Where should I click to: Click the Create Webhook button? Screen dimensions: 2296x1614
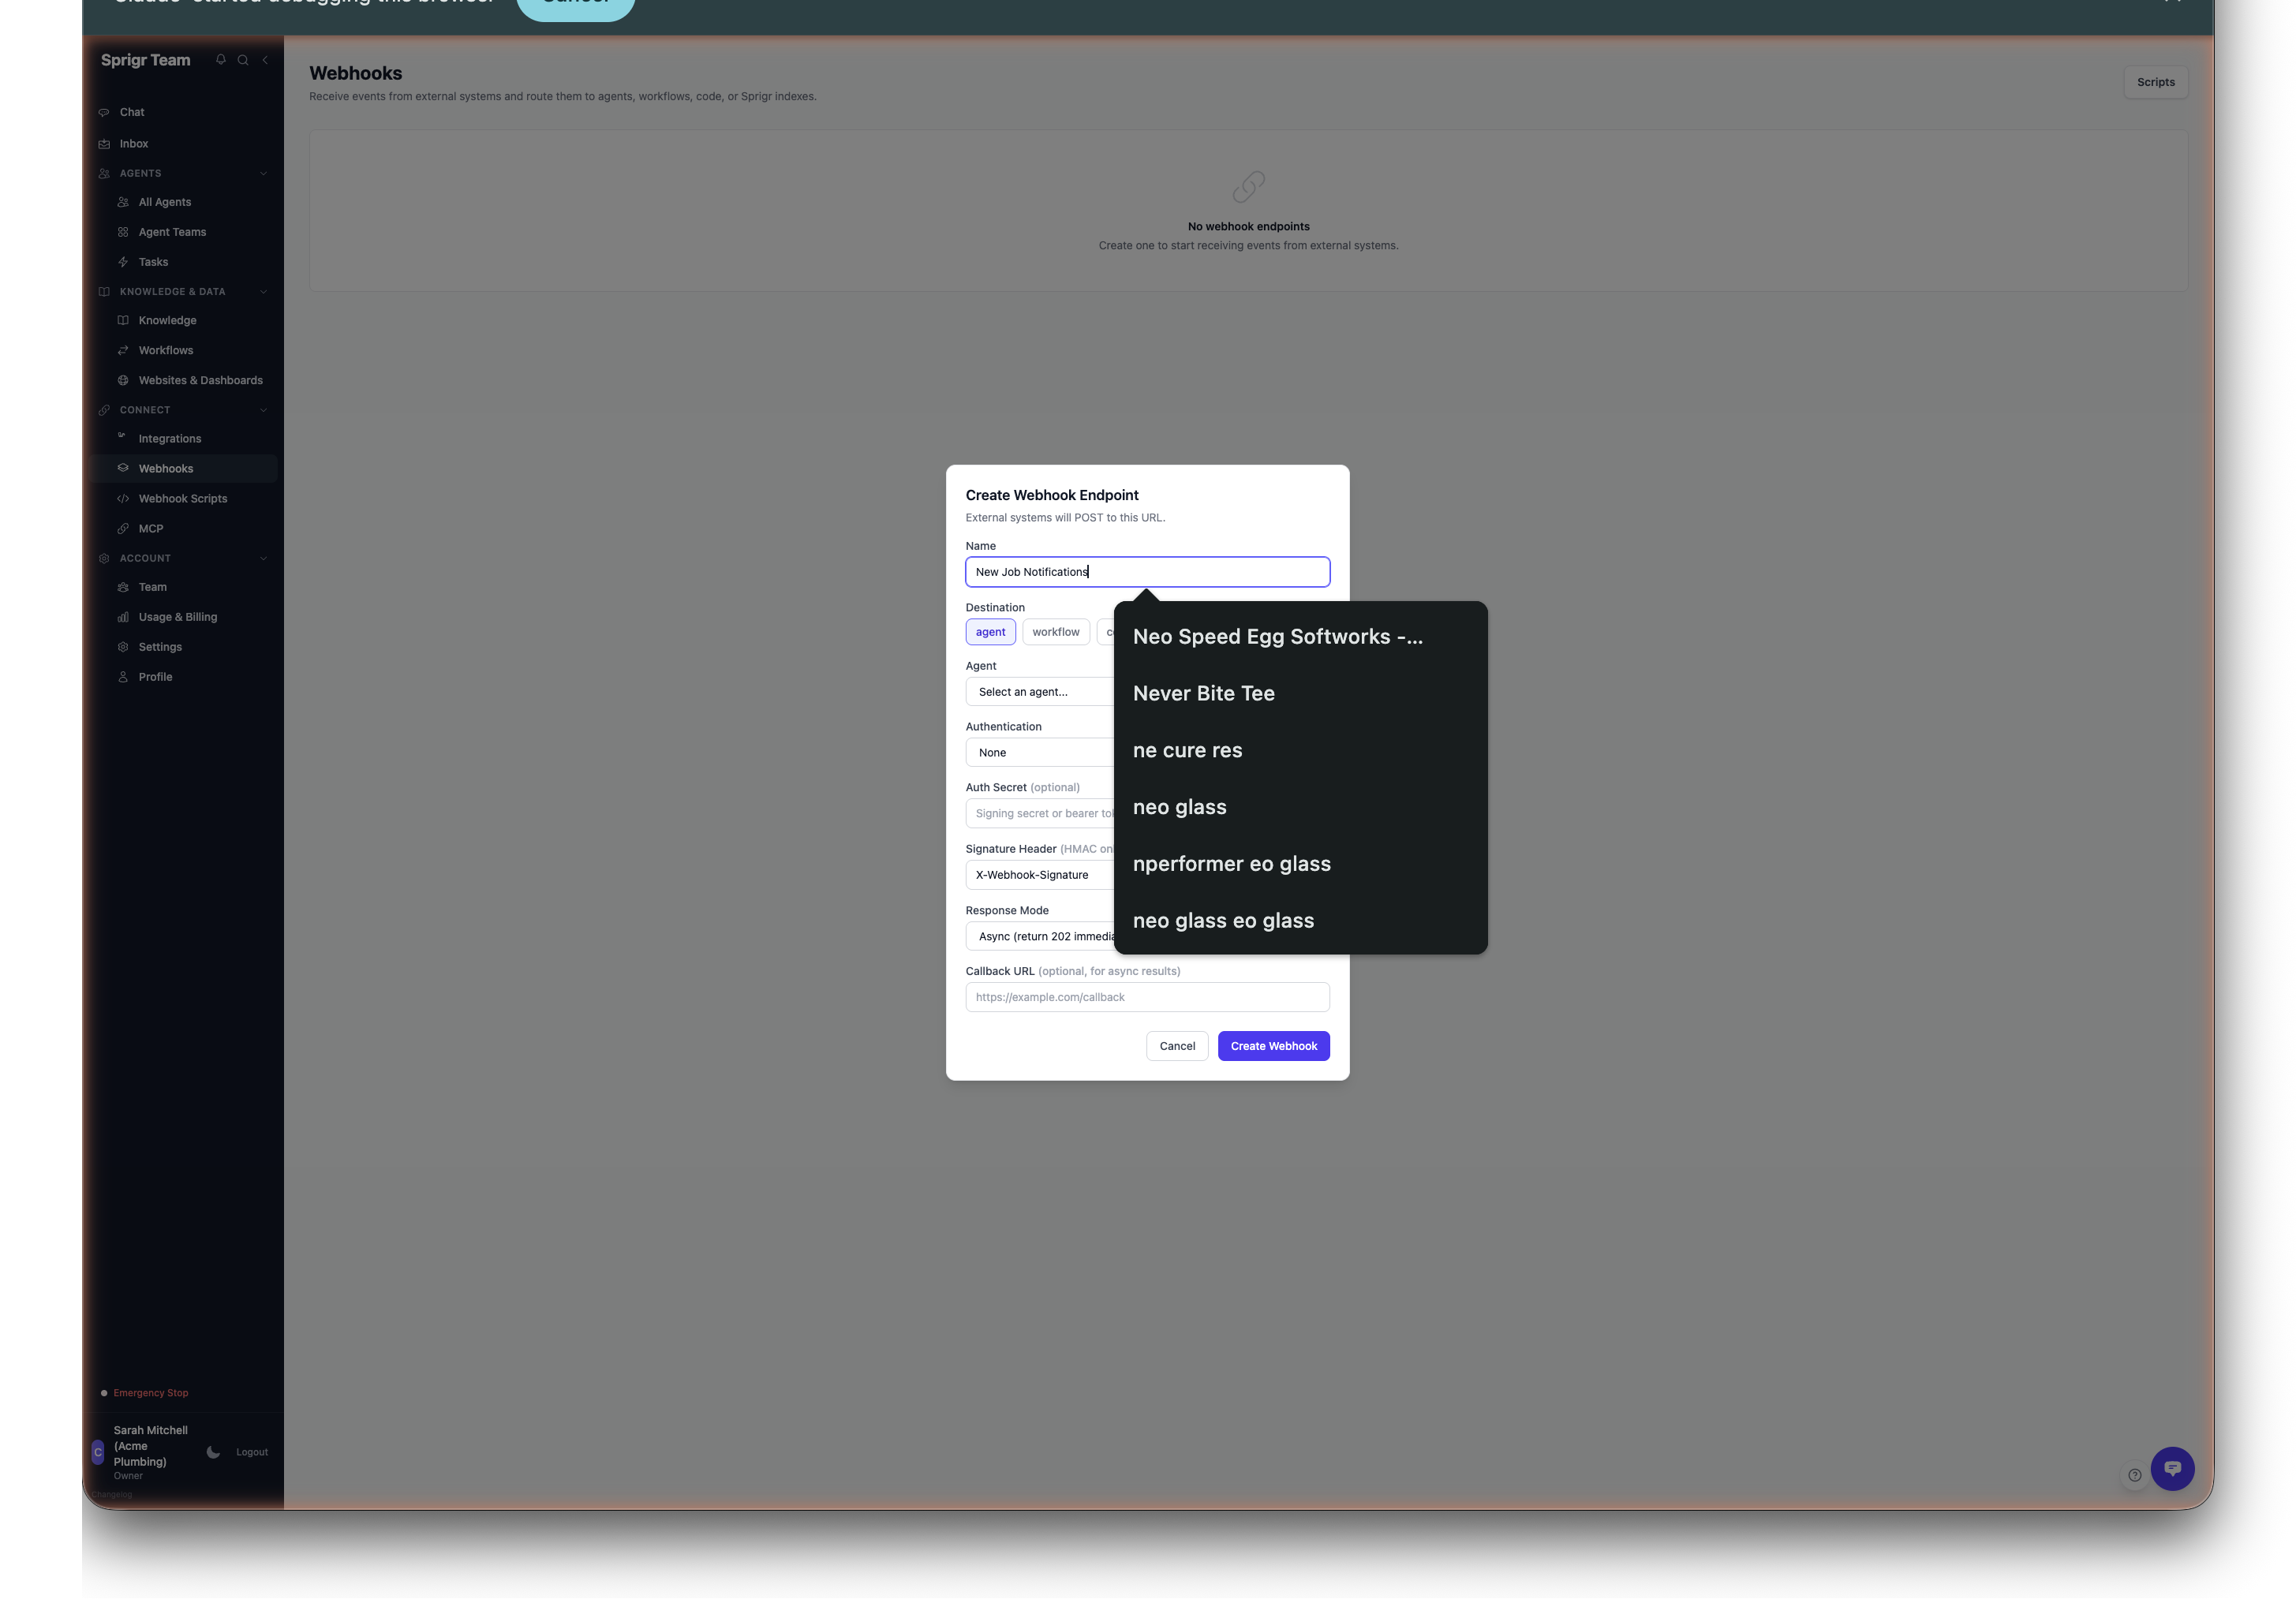(1273, 1045)
